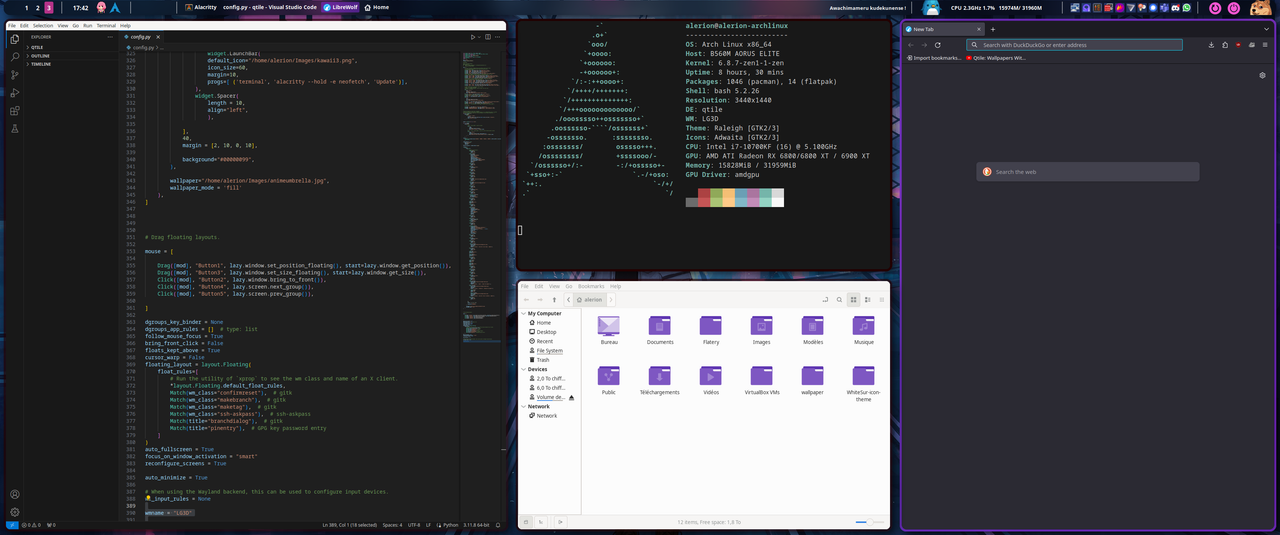1280x535 pixels.
Task: Open the Accounts icon in VS Code
Action: (14, 494)
